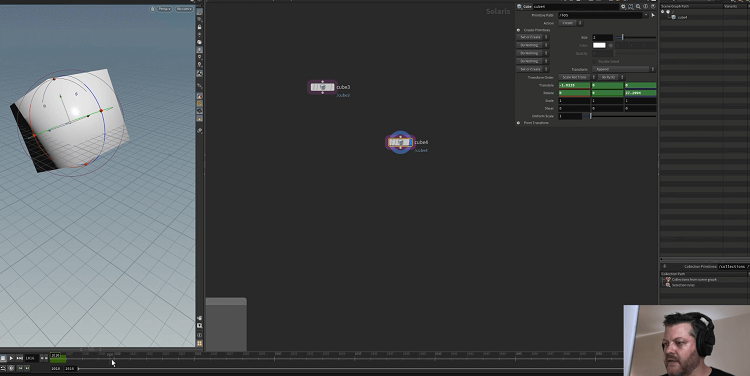Image resolution: width=750 pixels, height=376 pixels.
Task: Expand the Point Transform section
Action: 518,123
